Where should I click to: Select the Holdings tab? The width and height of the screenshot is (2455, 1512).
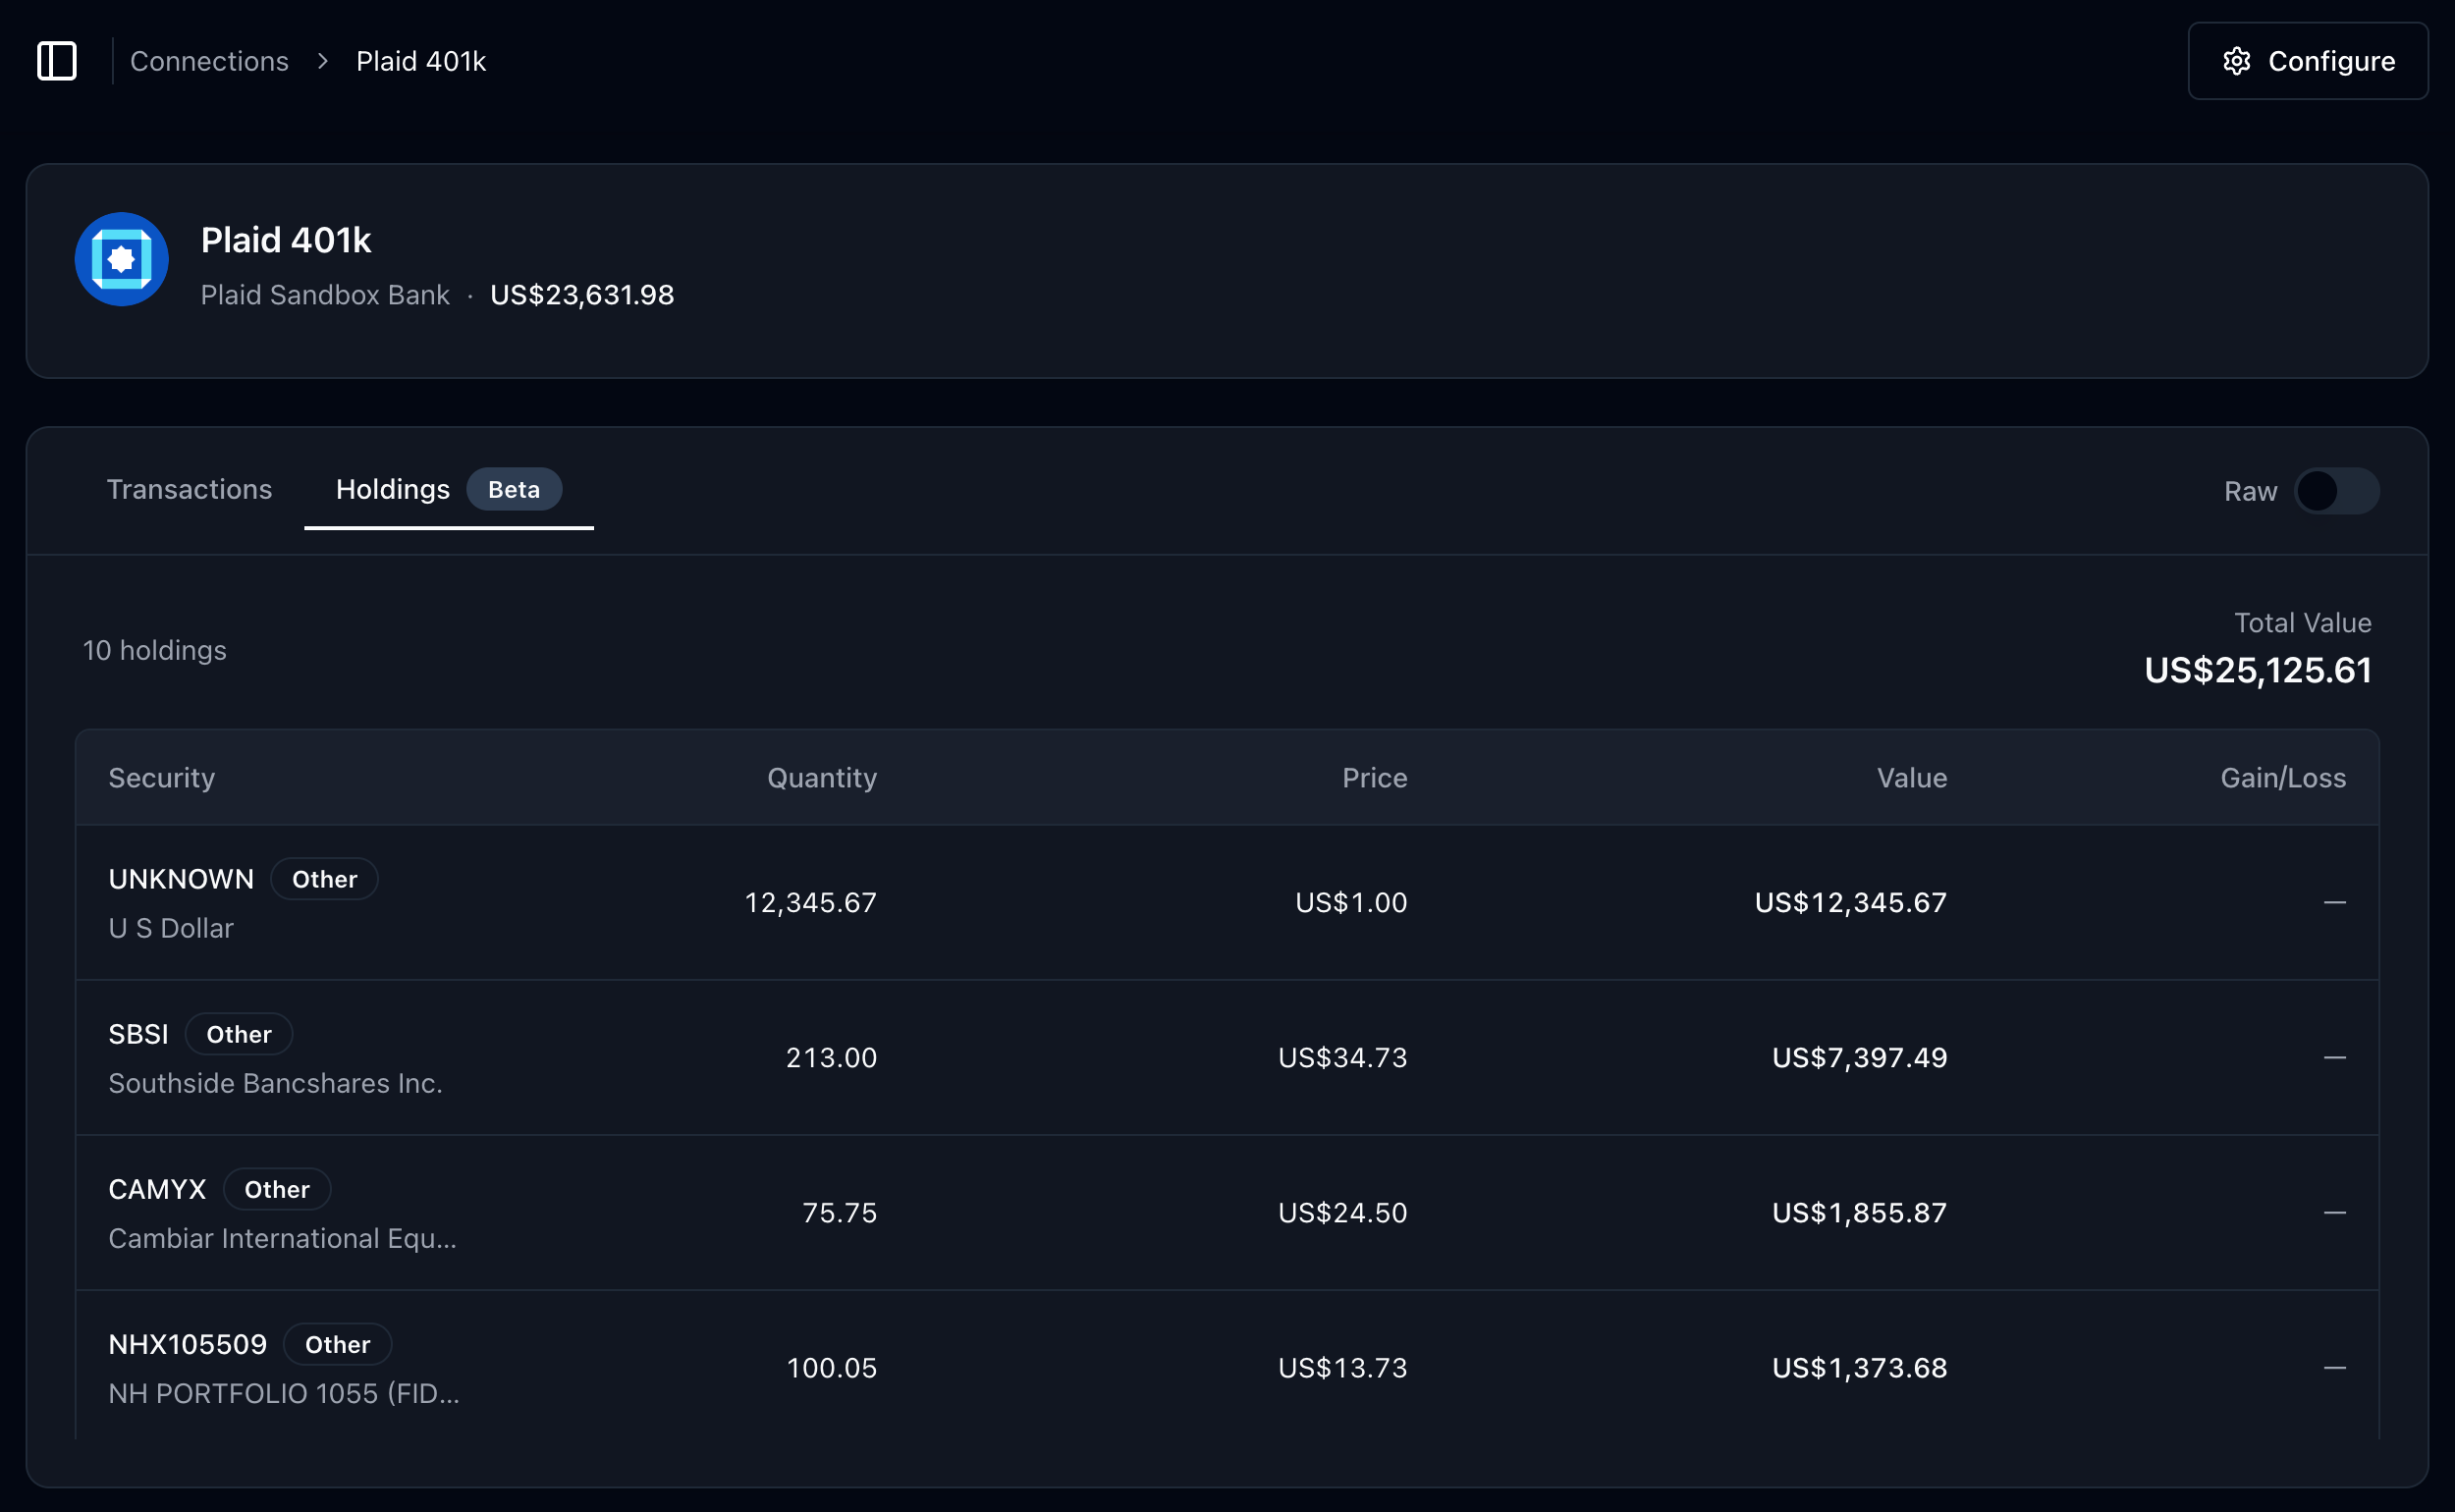[392, 489]
